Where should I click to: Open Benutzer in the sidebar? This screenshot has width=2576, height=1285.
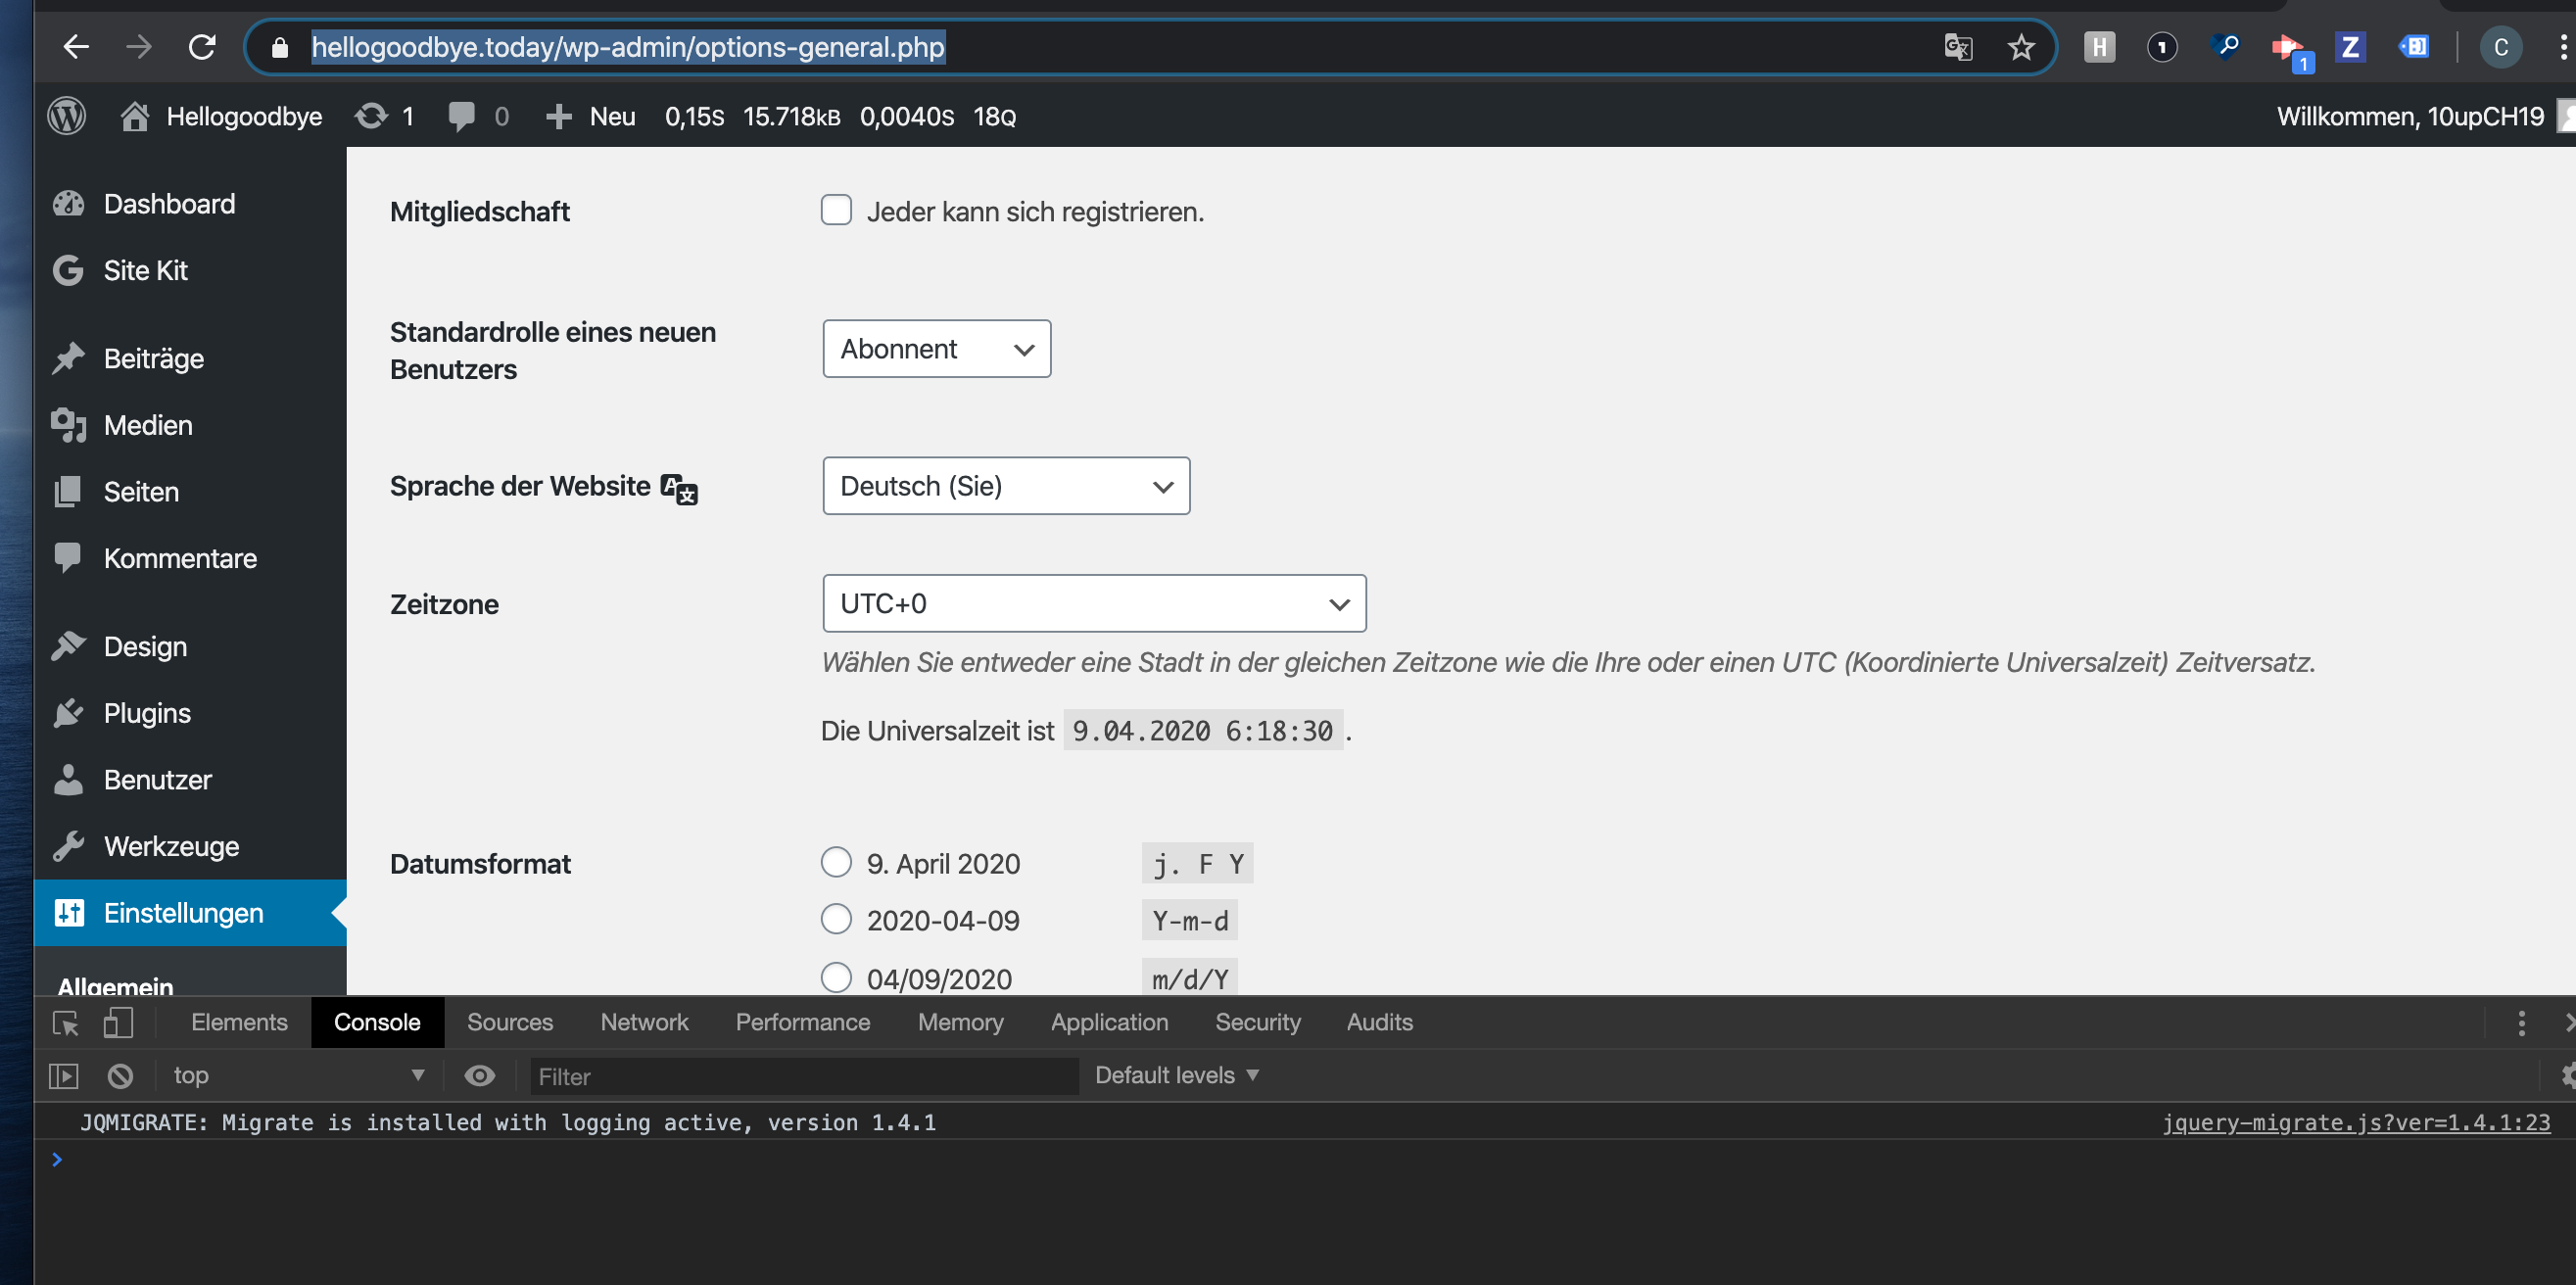190,779
